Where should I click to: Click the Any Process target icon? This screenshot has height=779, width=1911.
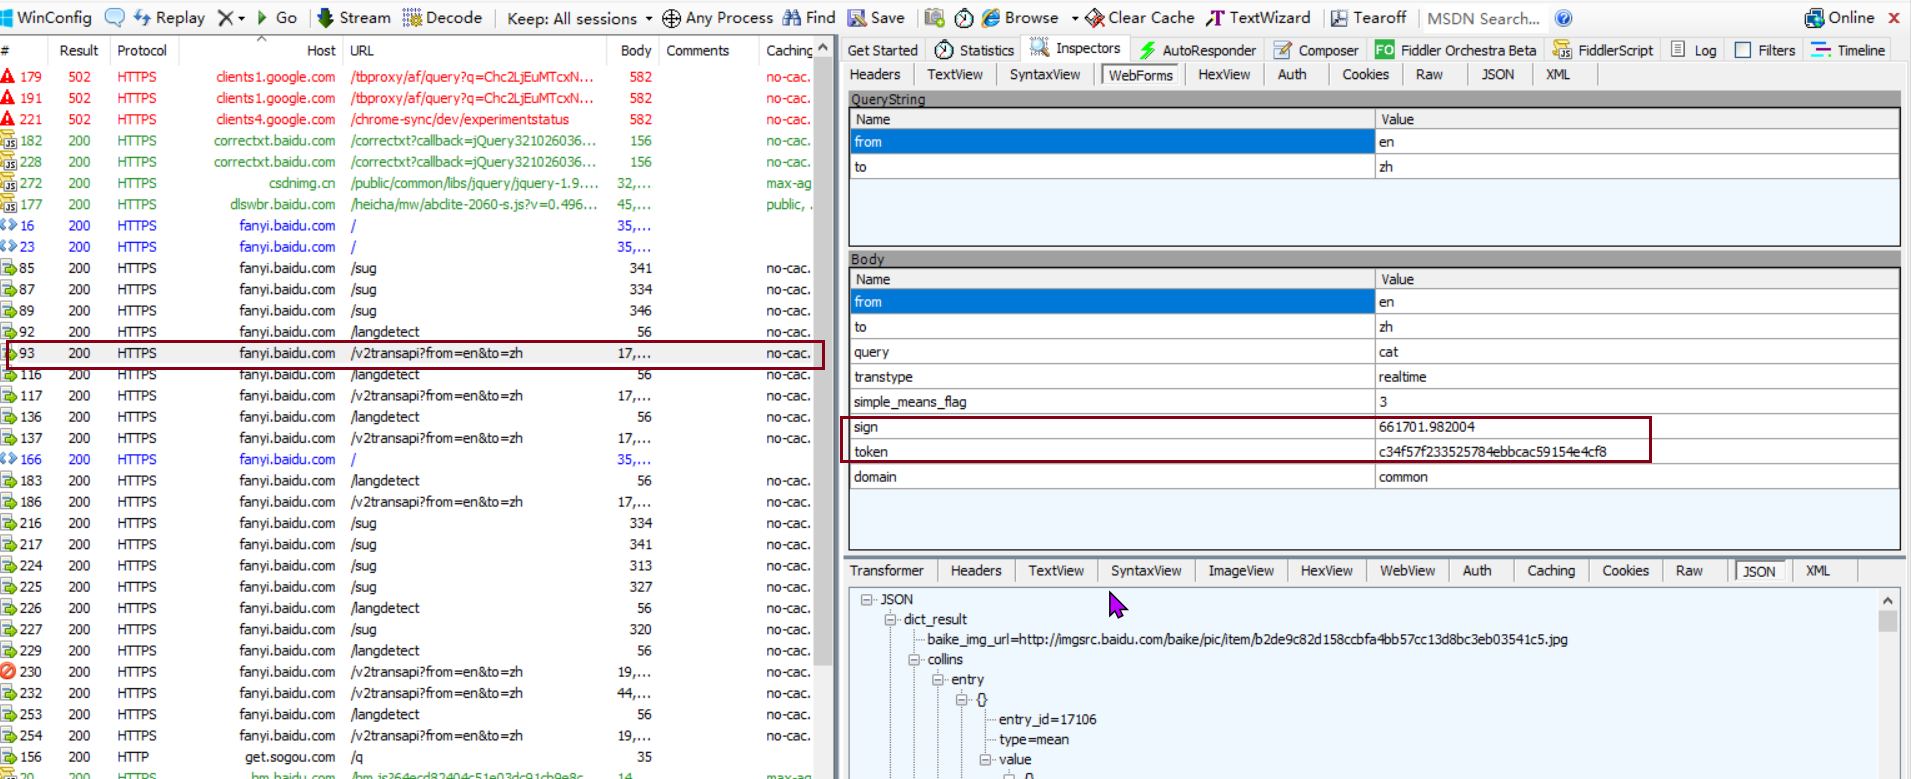click(672, 18)
